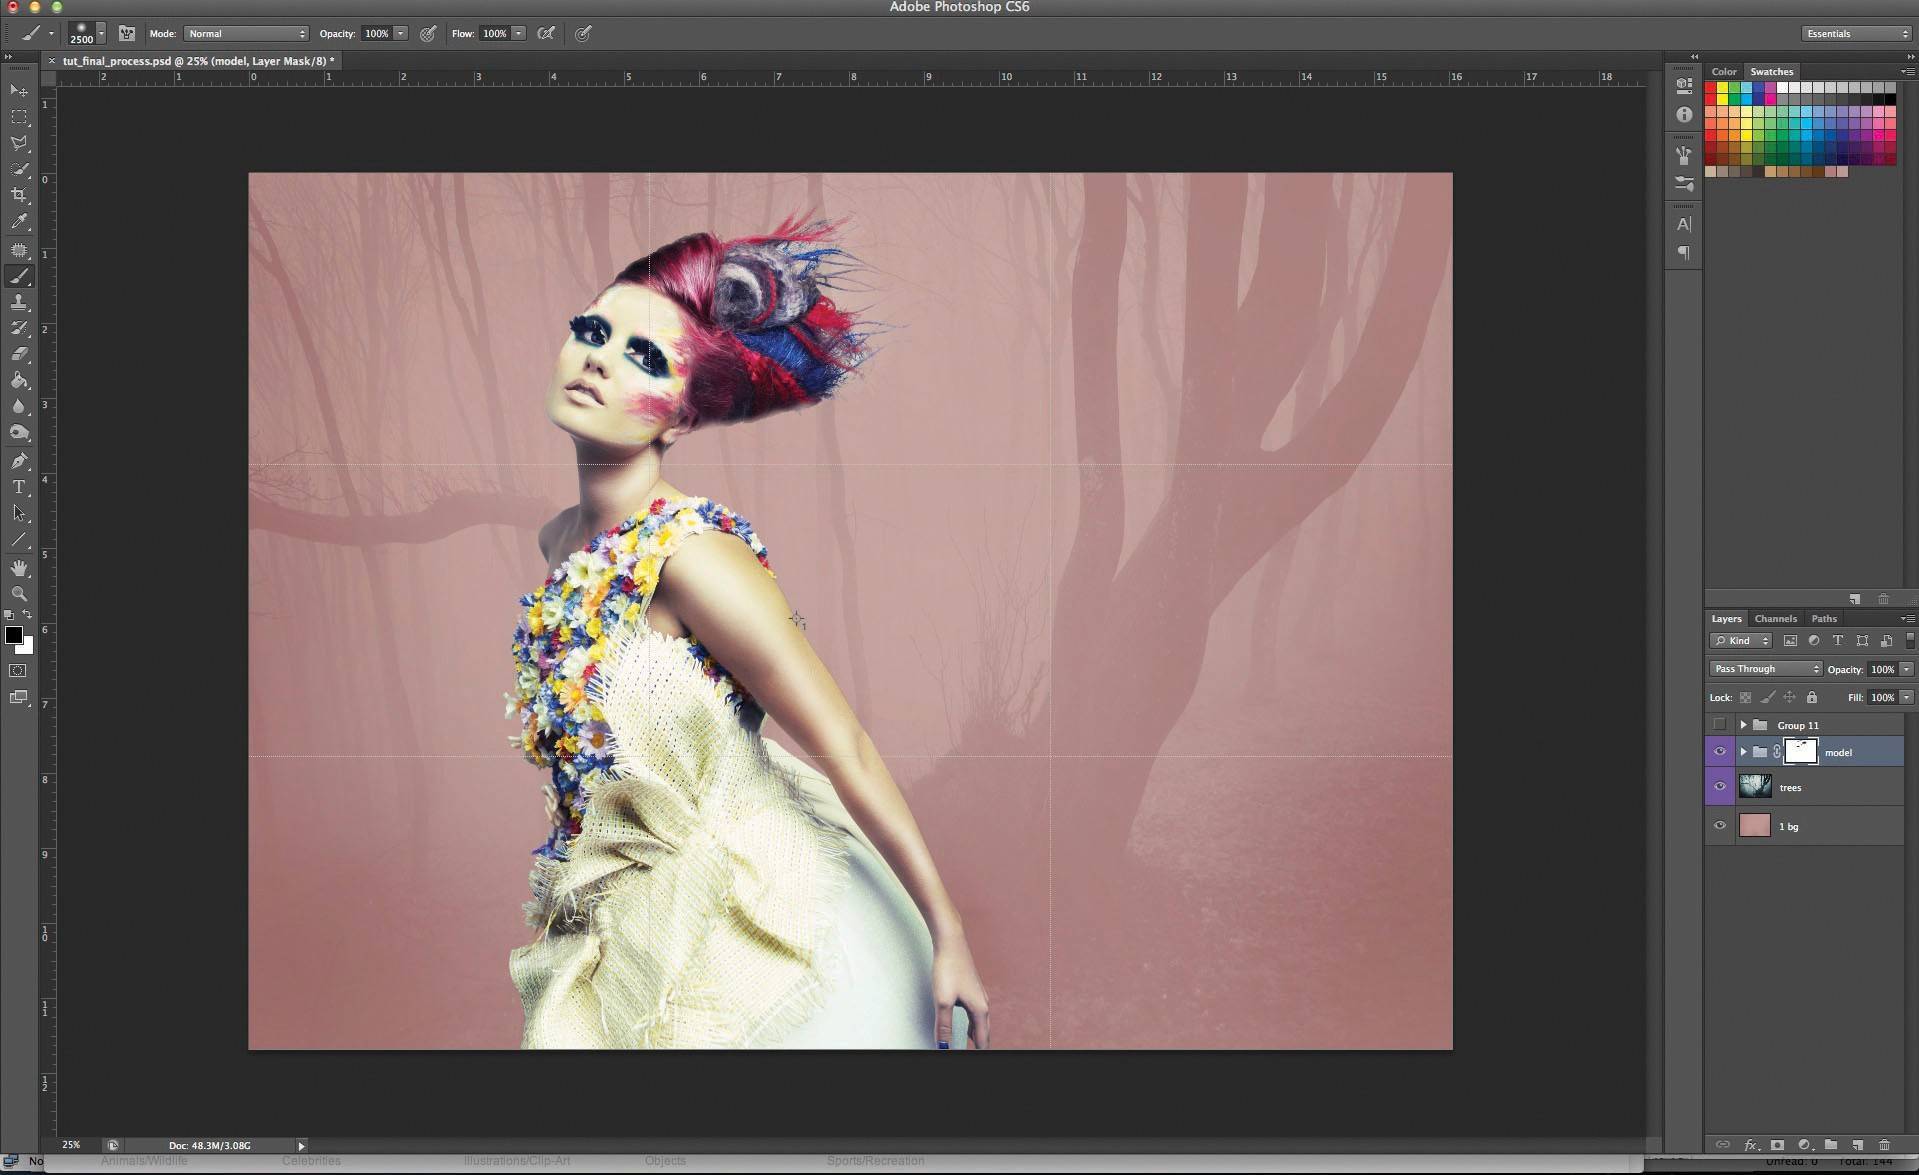Hide the model group layer

coord(1720,752)
